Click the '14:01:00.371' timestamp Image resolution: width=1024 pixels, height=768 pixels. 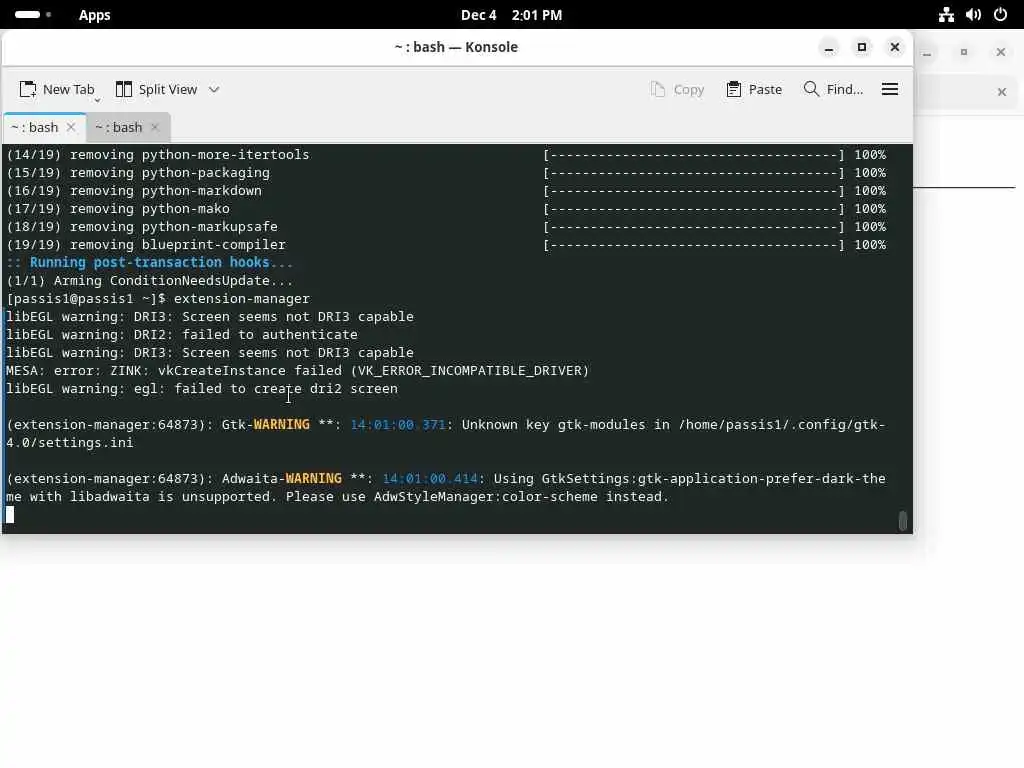point(398,424)
